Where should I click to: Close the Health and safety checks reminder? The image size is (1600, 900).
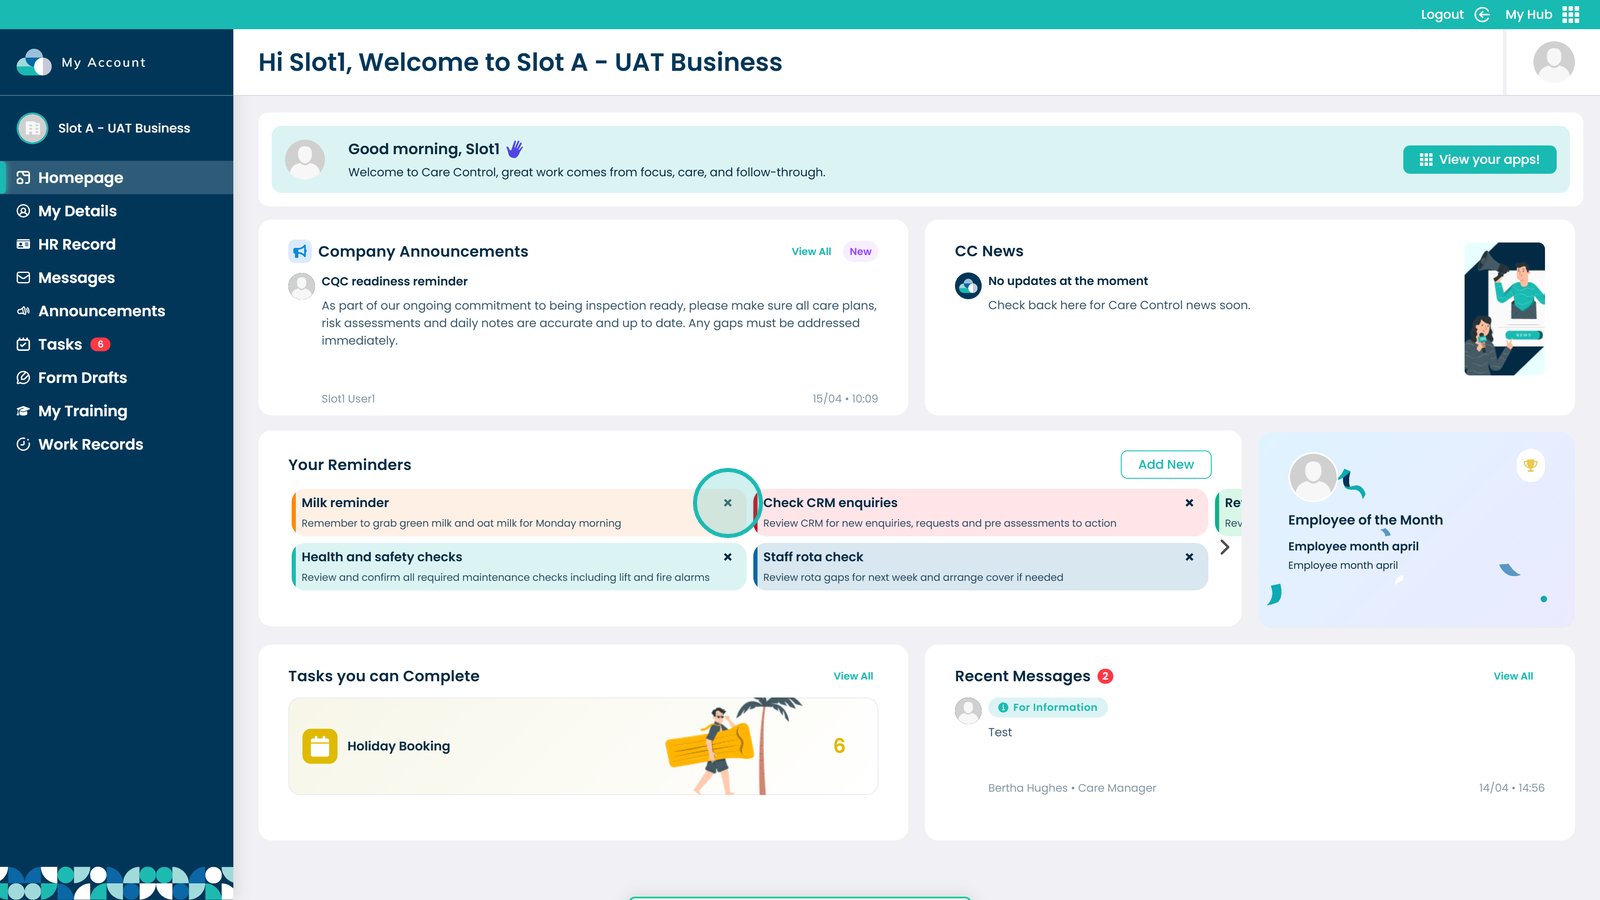pyautogui.click(x=727, y=557)
